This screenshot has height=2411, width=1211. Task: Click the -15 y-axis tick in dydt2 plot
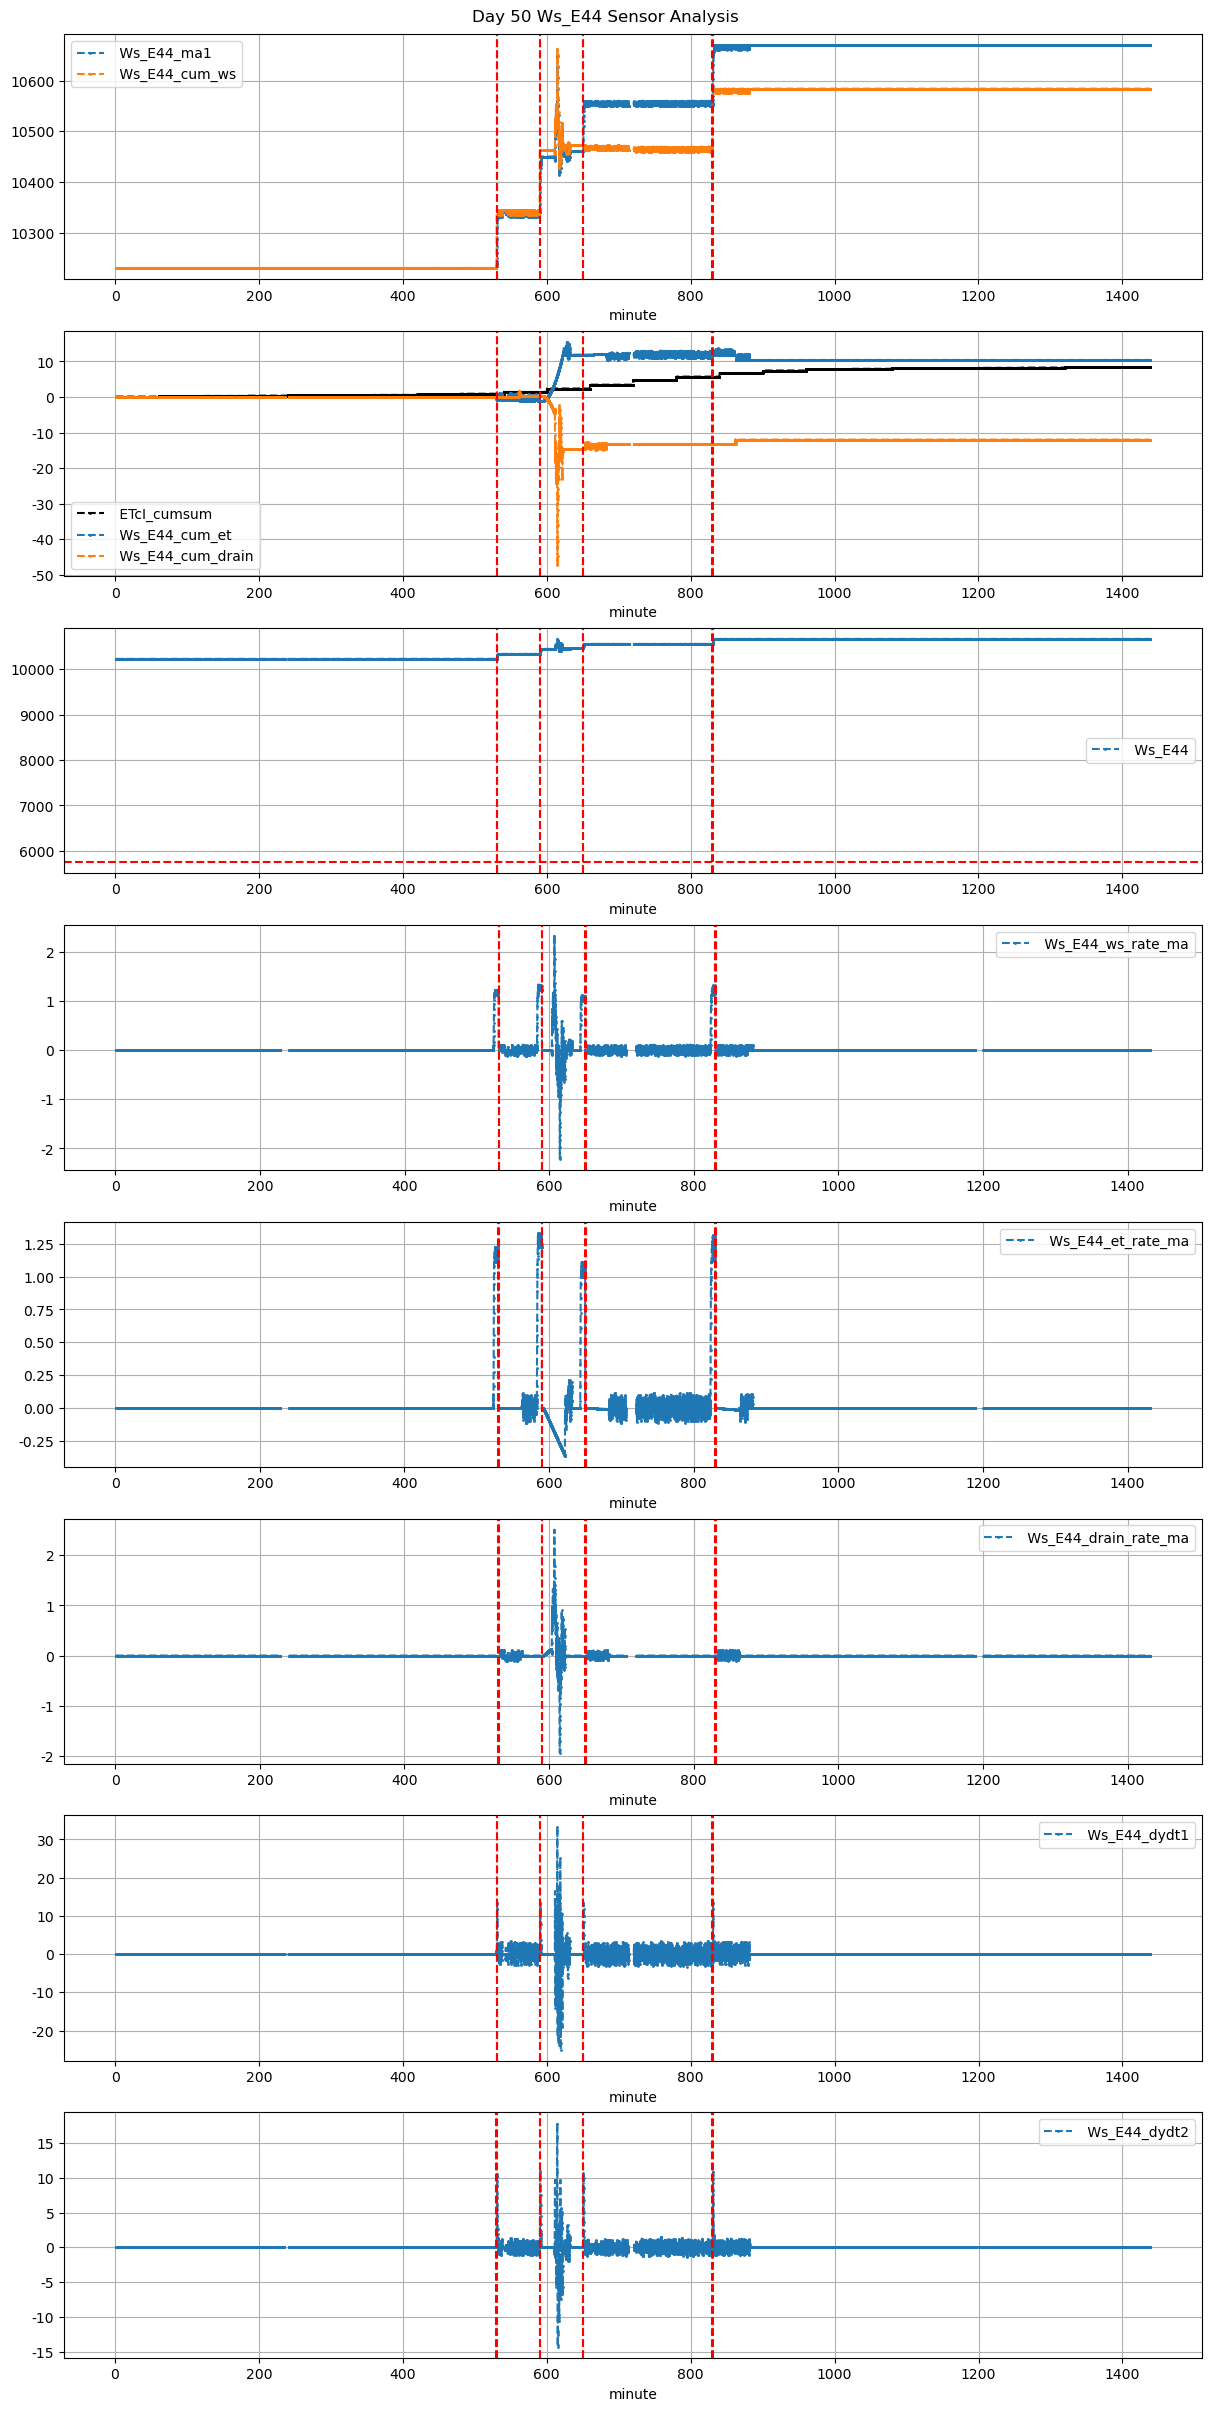tap(45, 2352)
